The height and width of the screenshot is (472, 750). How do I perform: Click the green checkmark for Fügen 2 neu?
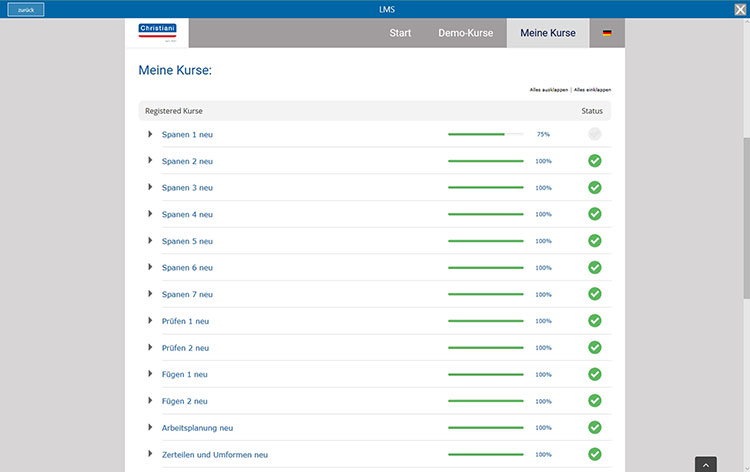click(595, 400)
